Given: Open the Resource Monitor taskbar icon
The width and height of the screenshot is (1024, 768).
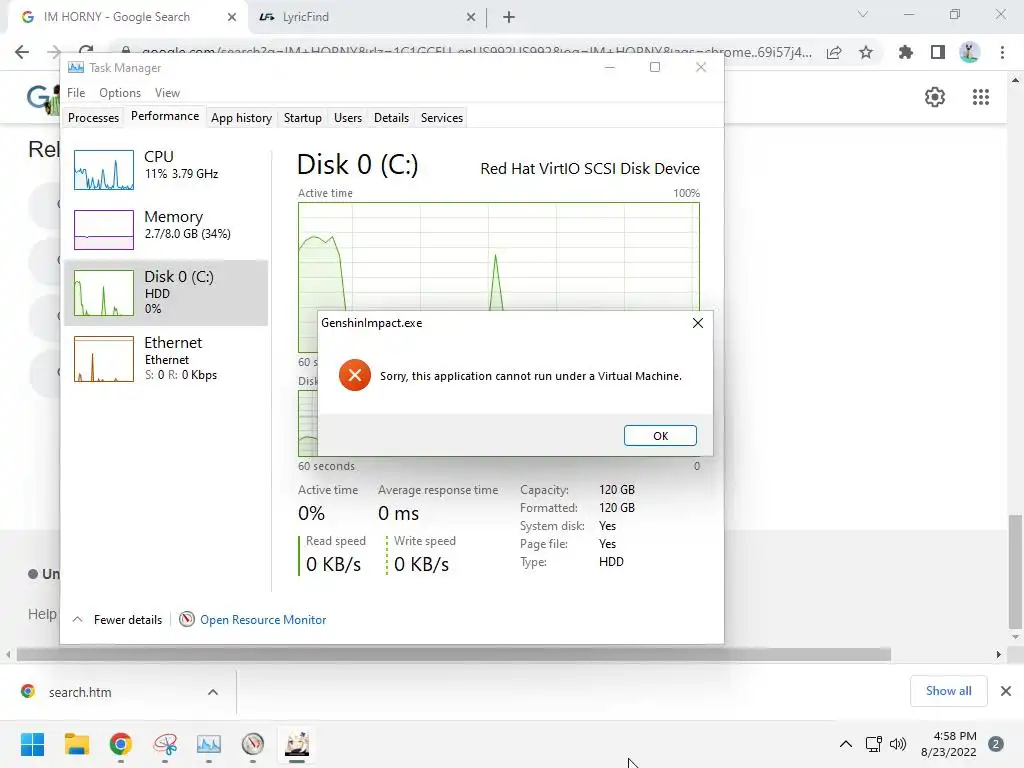Looking at the screenshot, I should pos(253,744).
